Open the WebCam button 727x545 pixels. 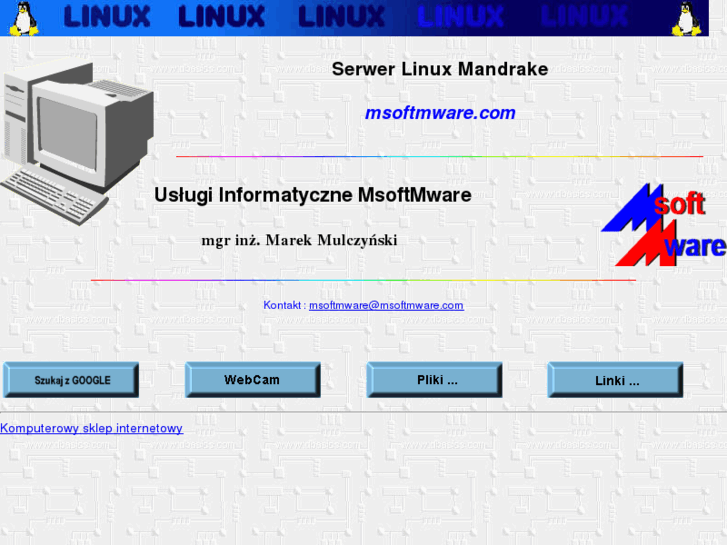(x=253, y=380)
